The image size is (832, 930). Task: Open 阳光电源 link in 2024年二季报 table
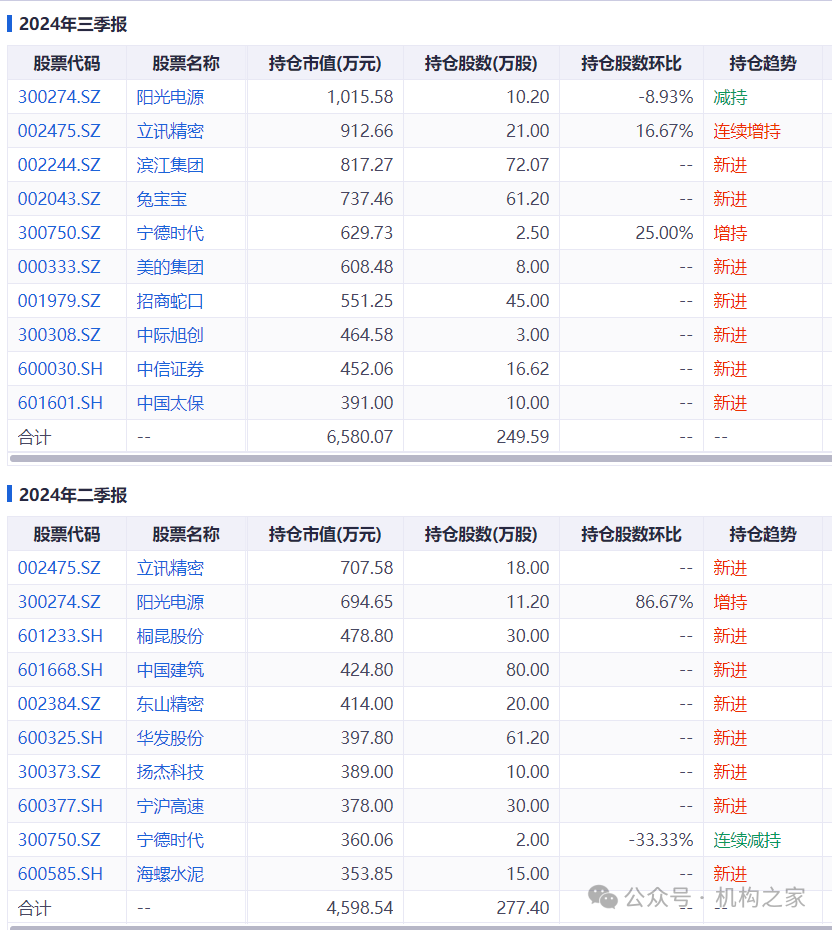click(170, 602)
